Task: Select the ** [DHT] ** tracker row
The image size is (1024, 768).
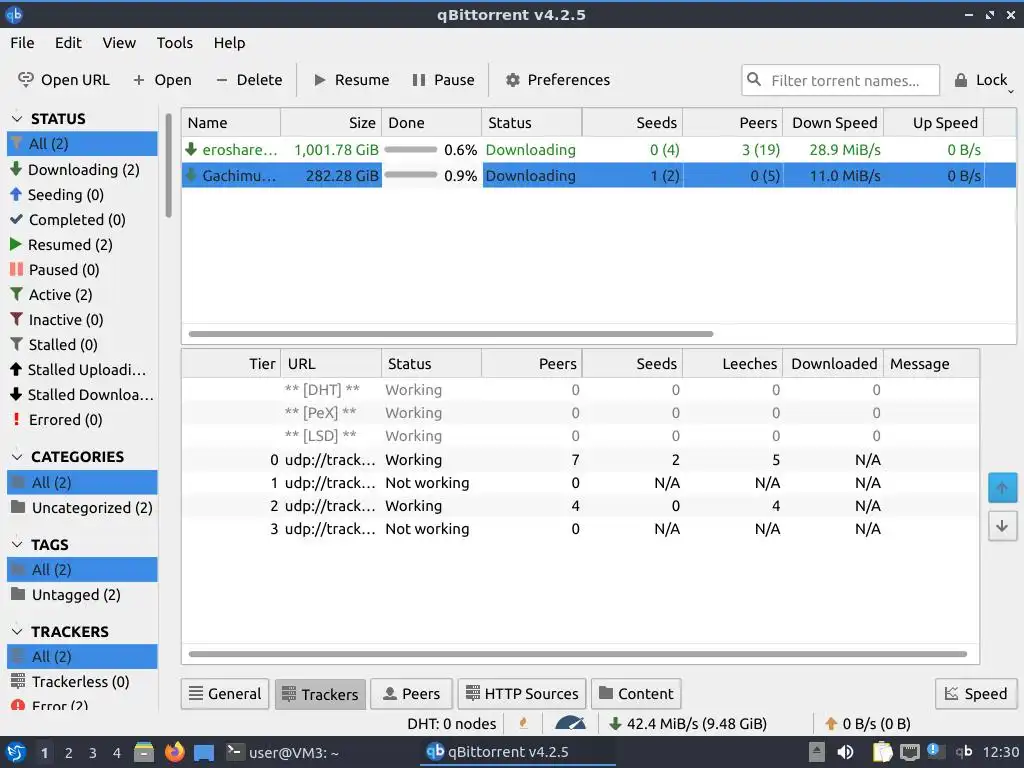Action: (580, 390)
